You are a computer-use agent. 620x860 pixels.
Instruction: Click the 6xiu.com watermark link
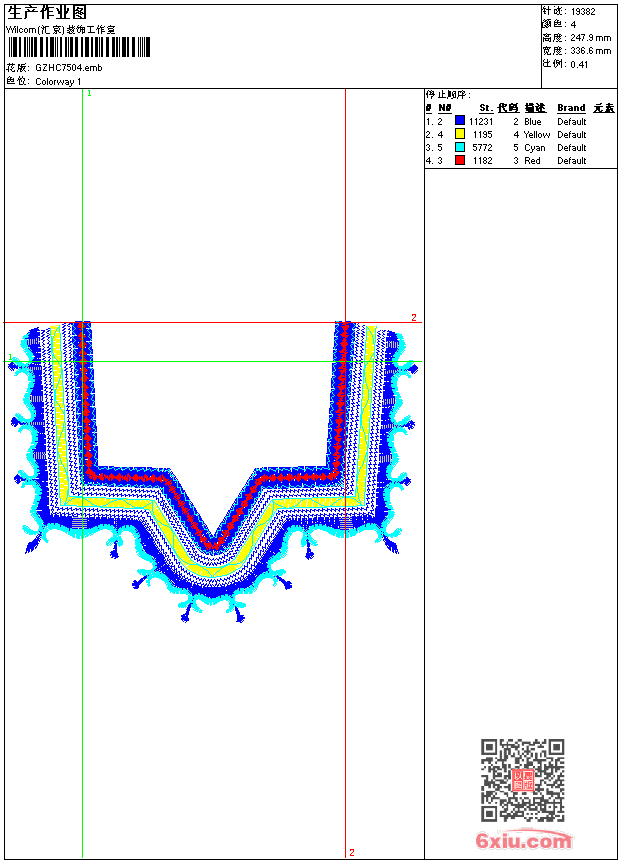tap(524, 840)
